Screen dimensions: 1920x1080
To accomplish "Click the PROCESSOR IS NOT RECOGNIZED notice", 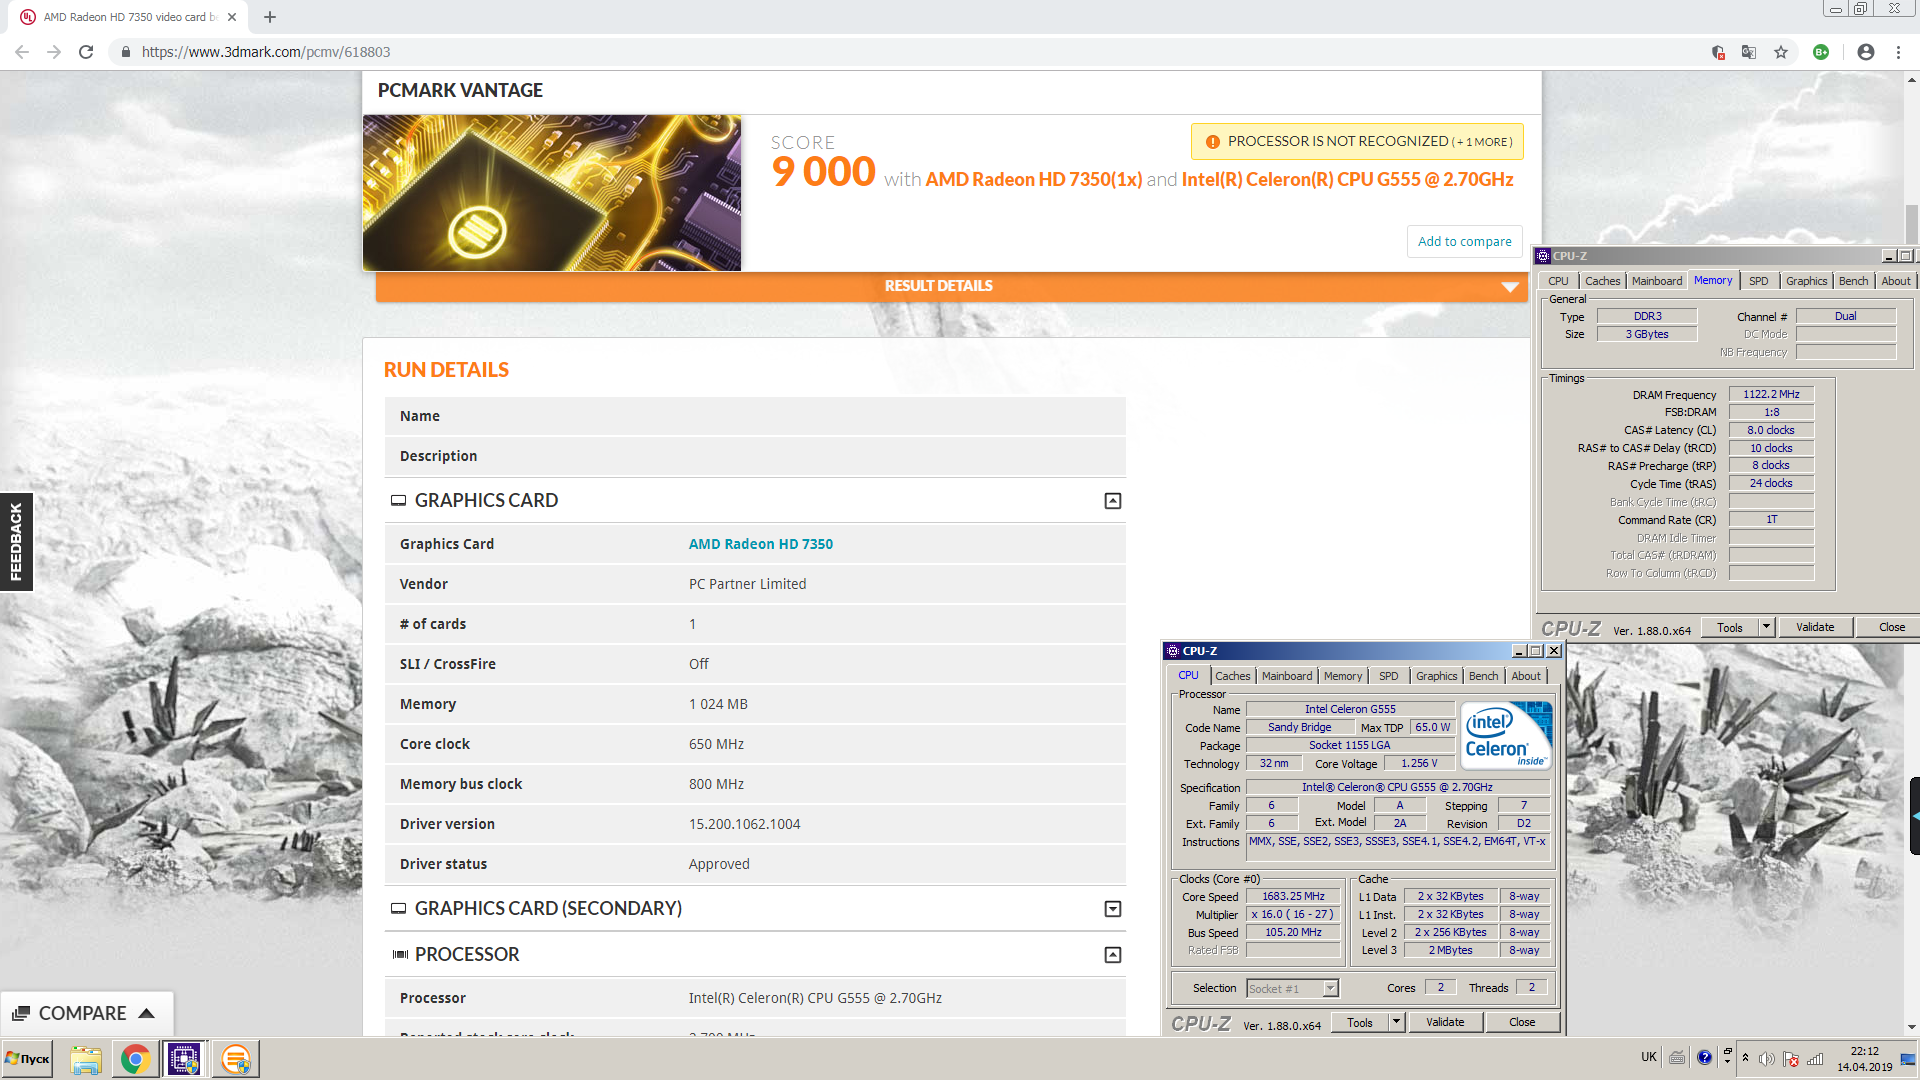I will [x=1357, y=142].
